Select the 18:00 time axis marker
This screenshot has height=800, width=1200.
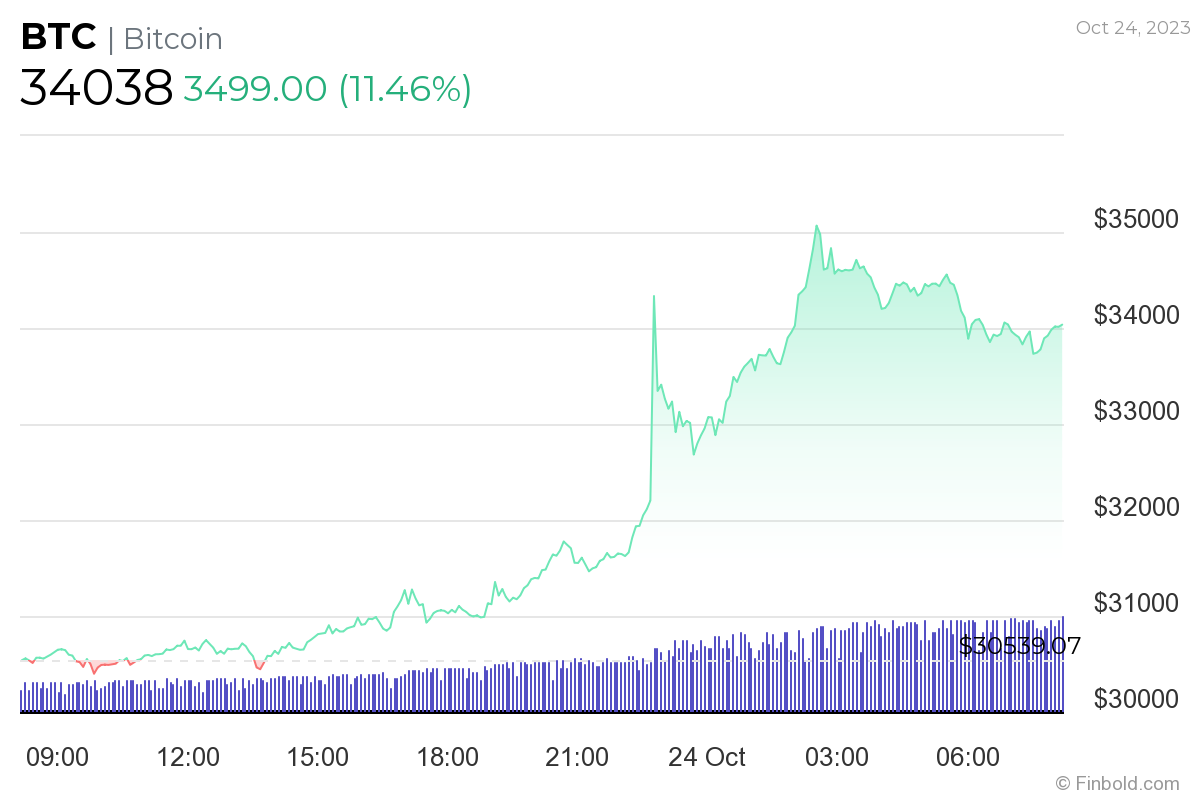[x=447, y=756]
